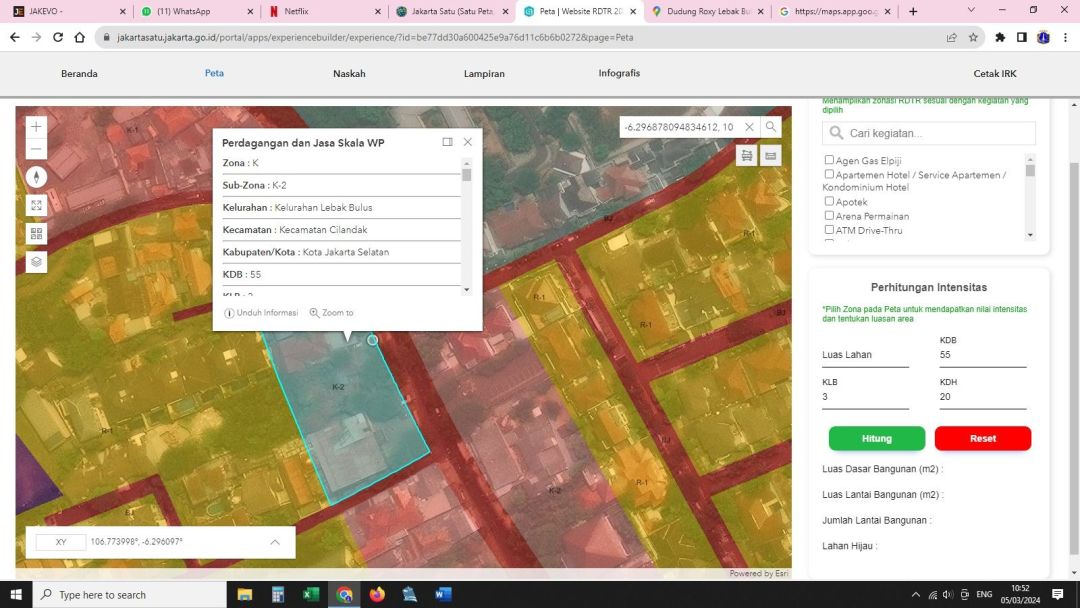Go to the Infografis tab

619,73
